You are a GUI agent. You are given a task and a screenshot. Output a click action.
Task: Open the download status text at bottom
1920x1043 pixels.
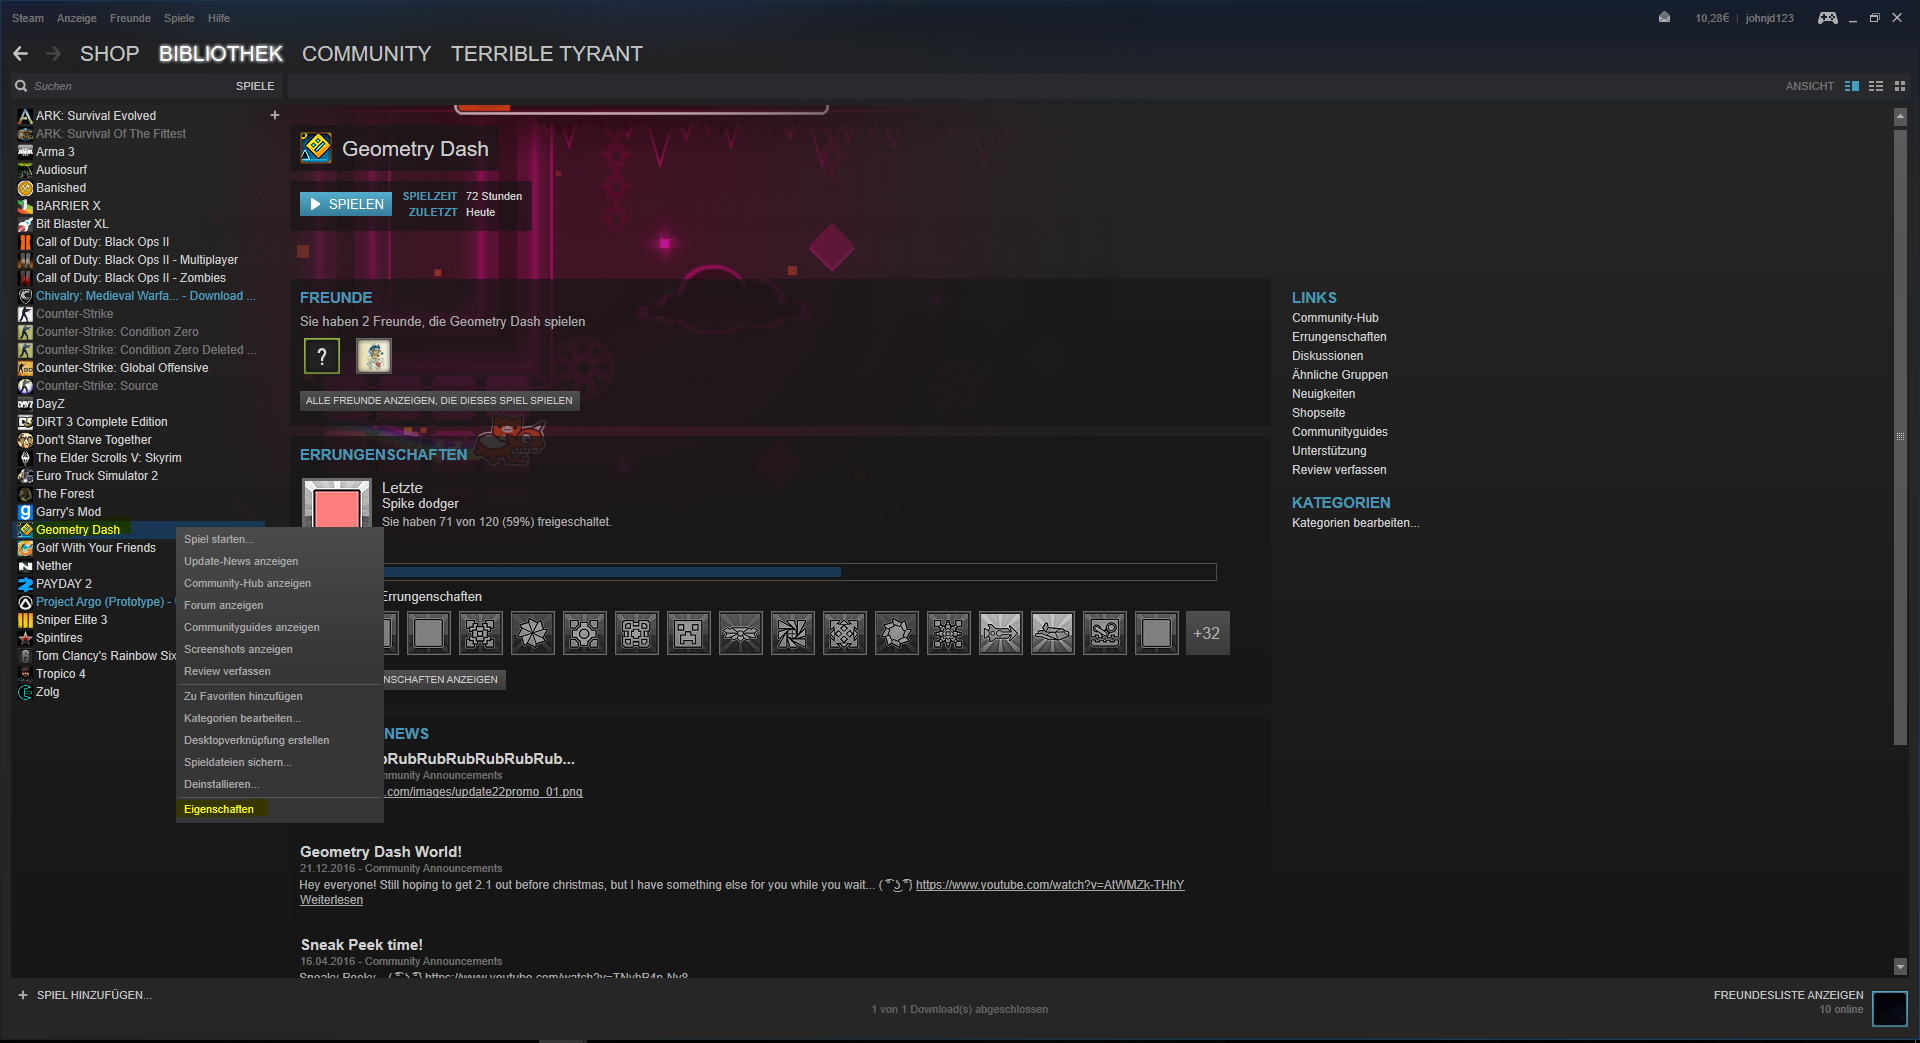pos(960,1009)
